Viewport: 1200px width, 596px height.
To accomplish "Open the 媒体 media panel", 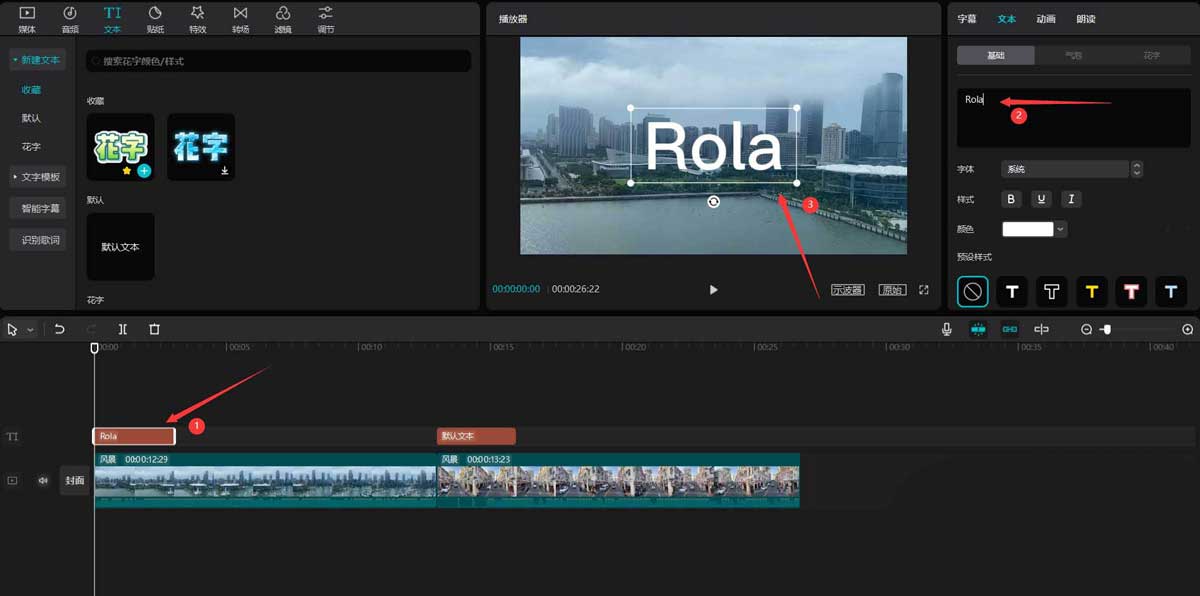I will pyautogui.click(x=26, y=18).
